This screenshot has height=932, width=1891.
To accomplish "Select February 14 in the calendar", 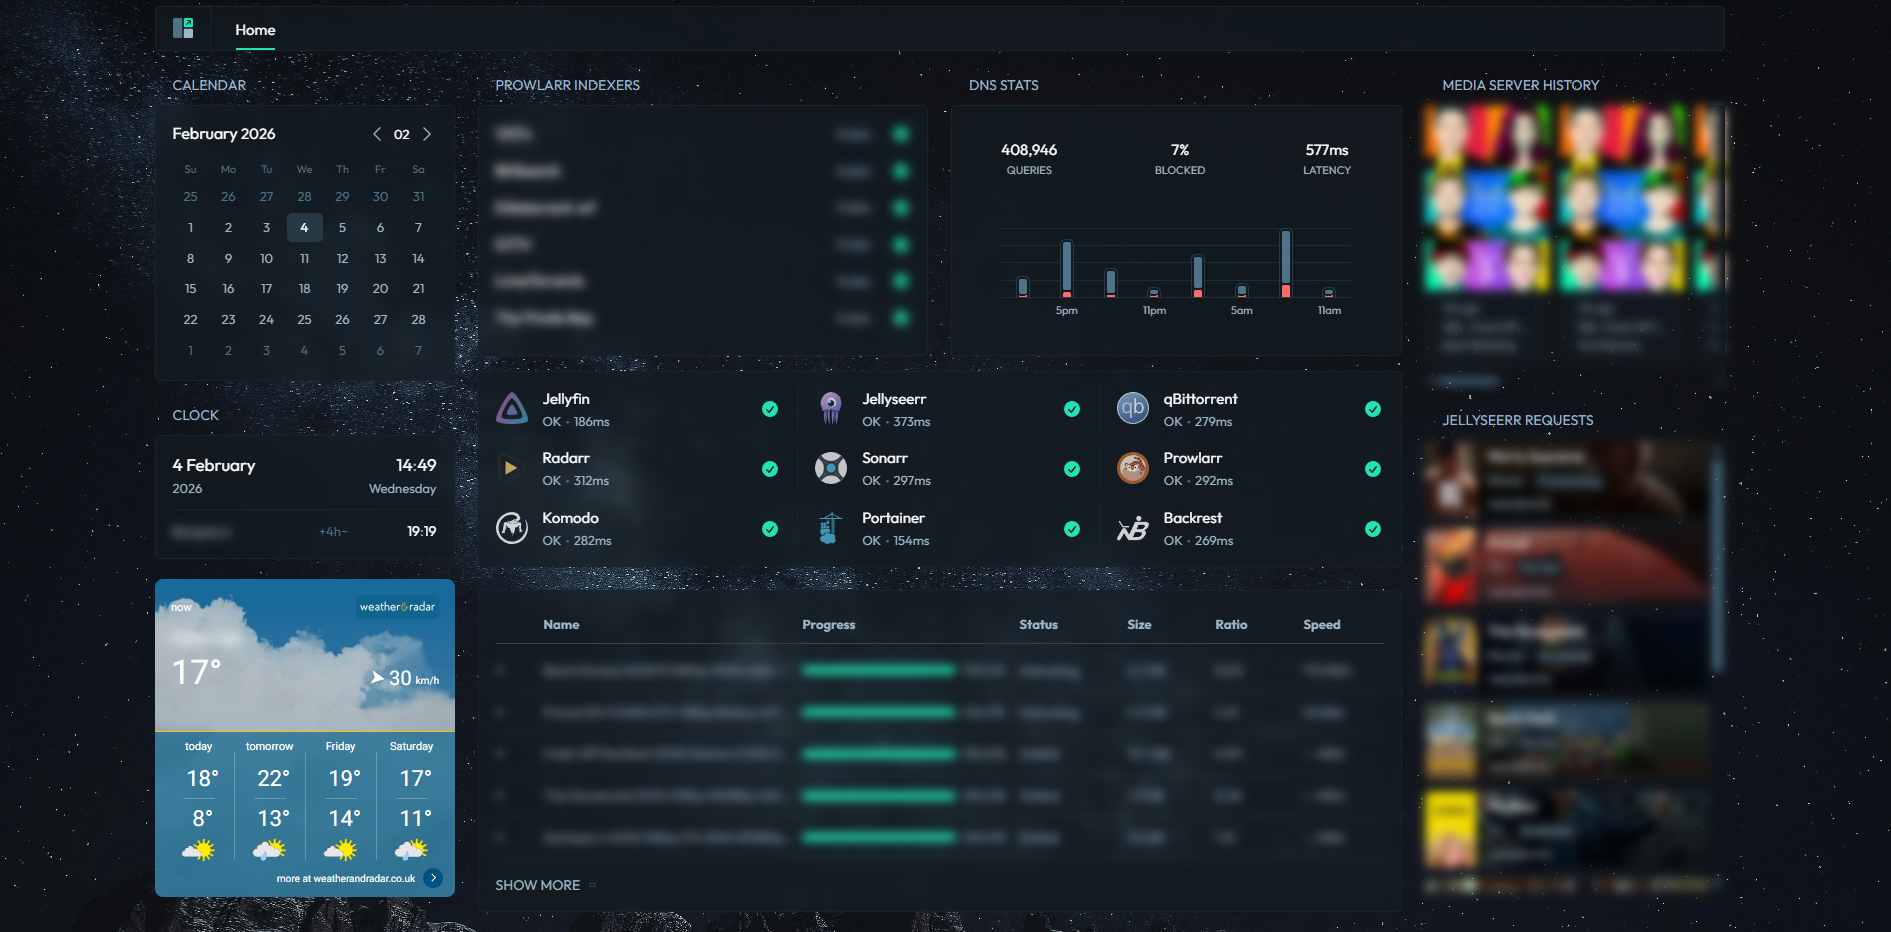I will point(418,258).
